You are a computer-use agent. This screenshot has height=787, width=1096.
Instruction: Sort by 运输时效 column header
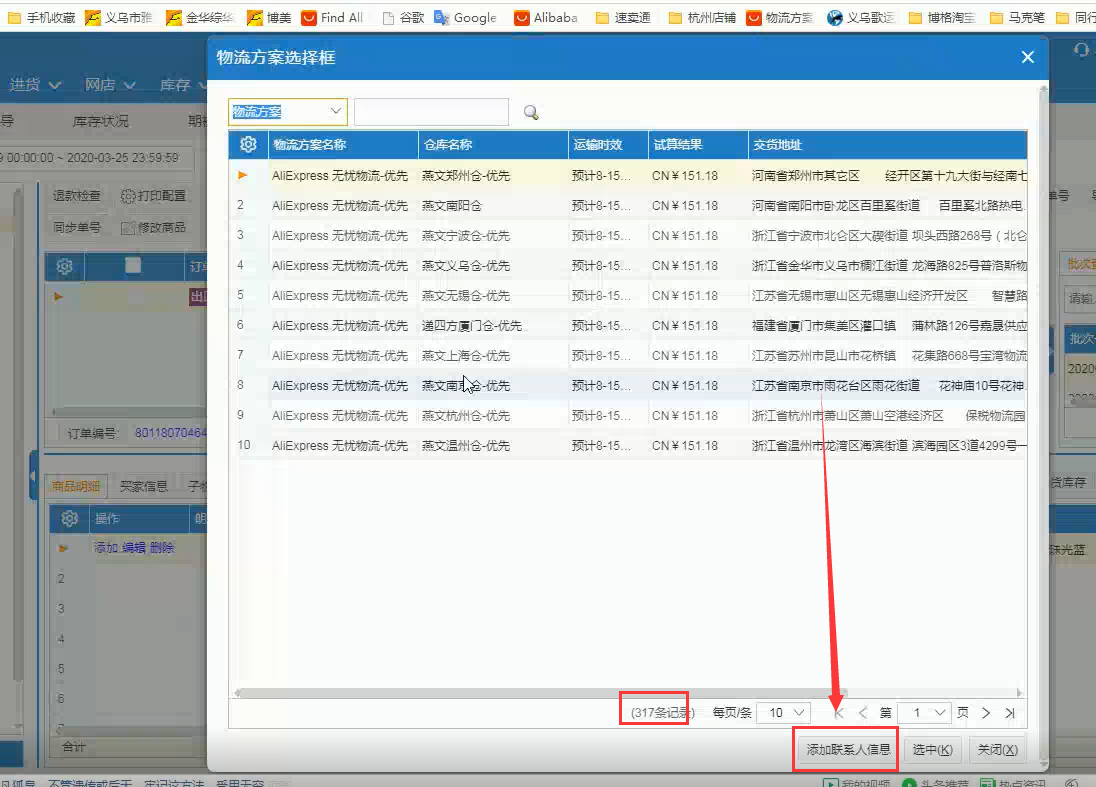click(608, 145)
